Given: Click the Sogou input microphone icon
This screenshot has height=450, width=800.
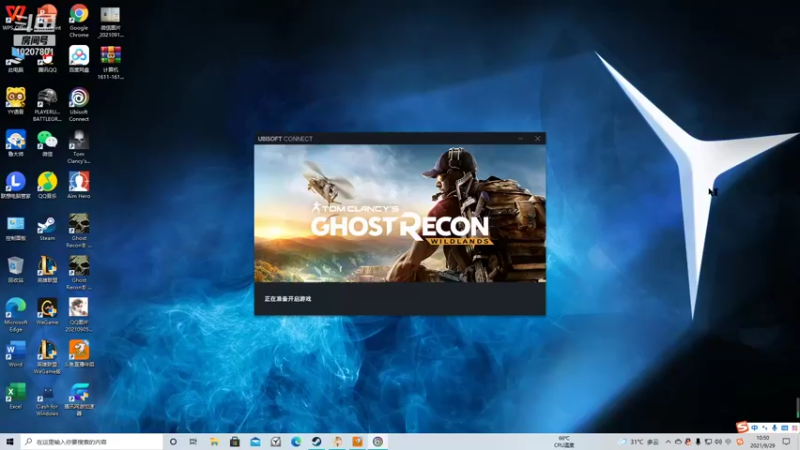Looking at the screenshot, I should pos(774,428).
